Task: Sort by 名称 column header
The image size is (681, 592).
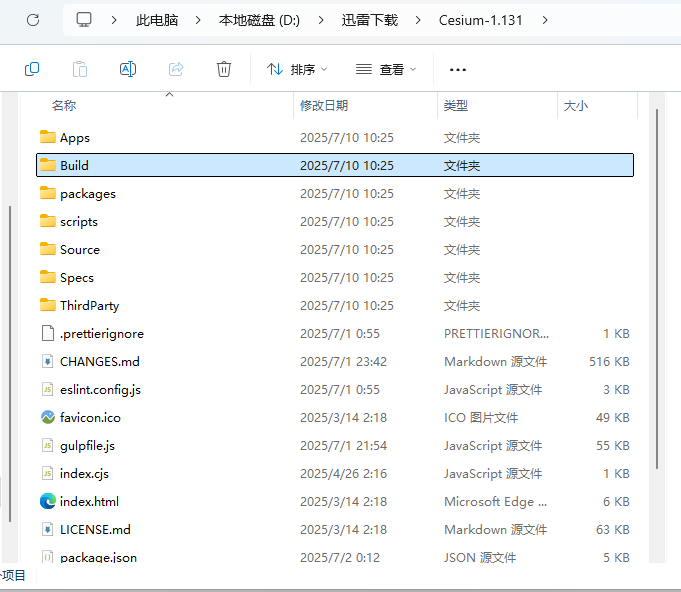Action: pos(64,106)
